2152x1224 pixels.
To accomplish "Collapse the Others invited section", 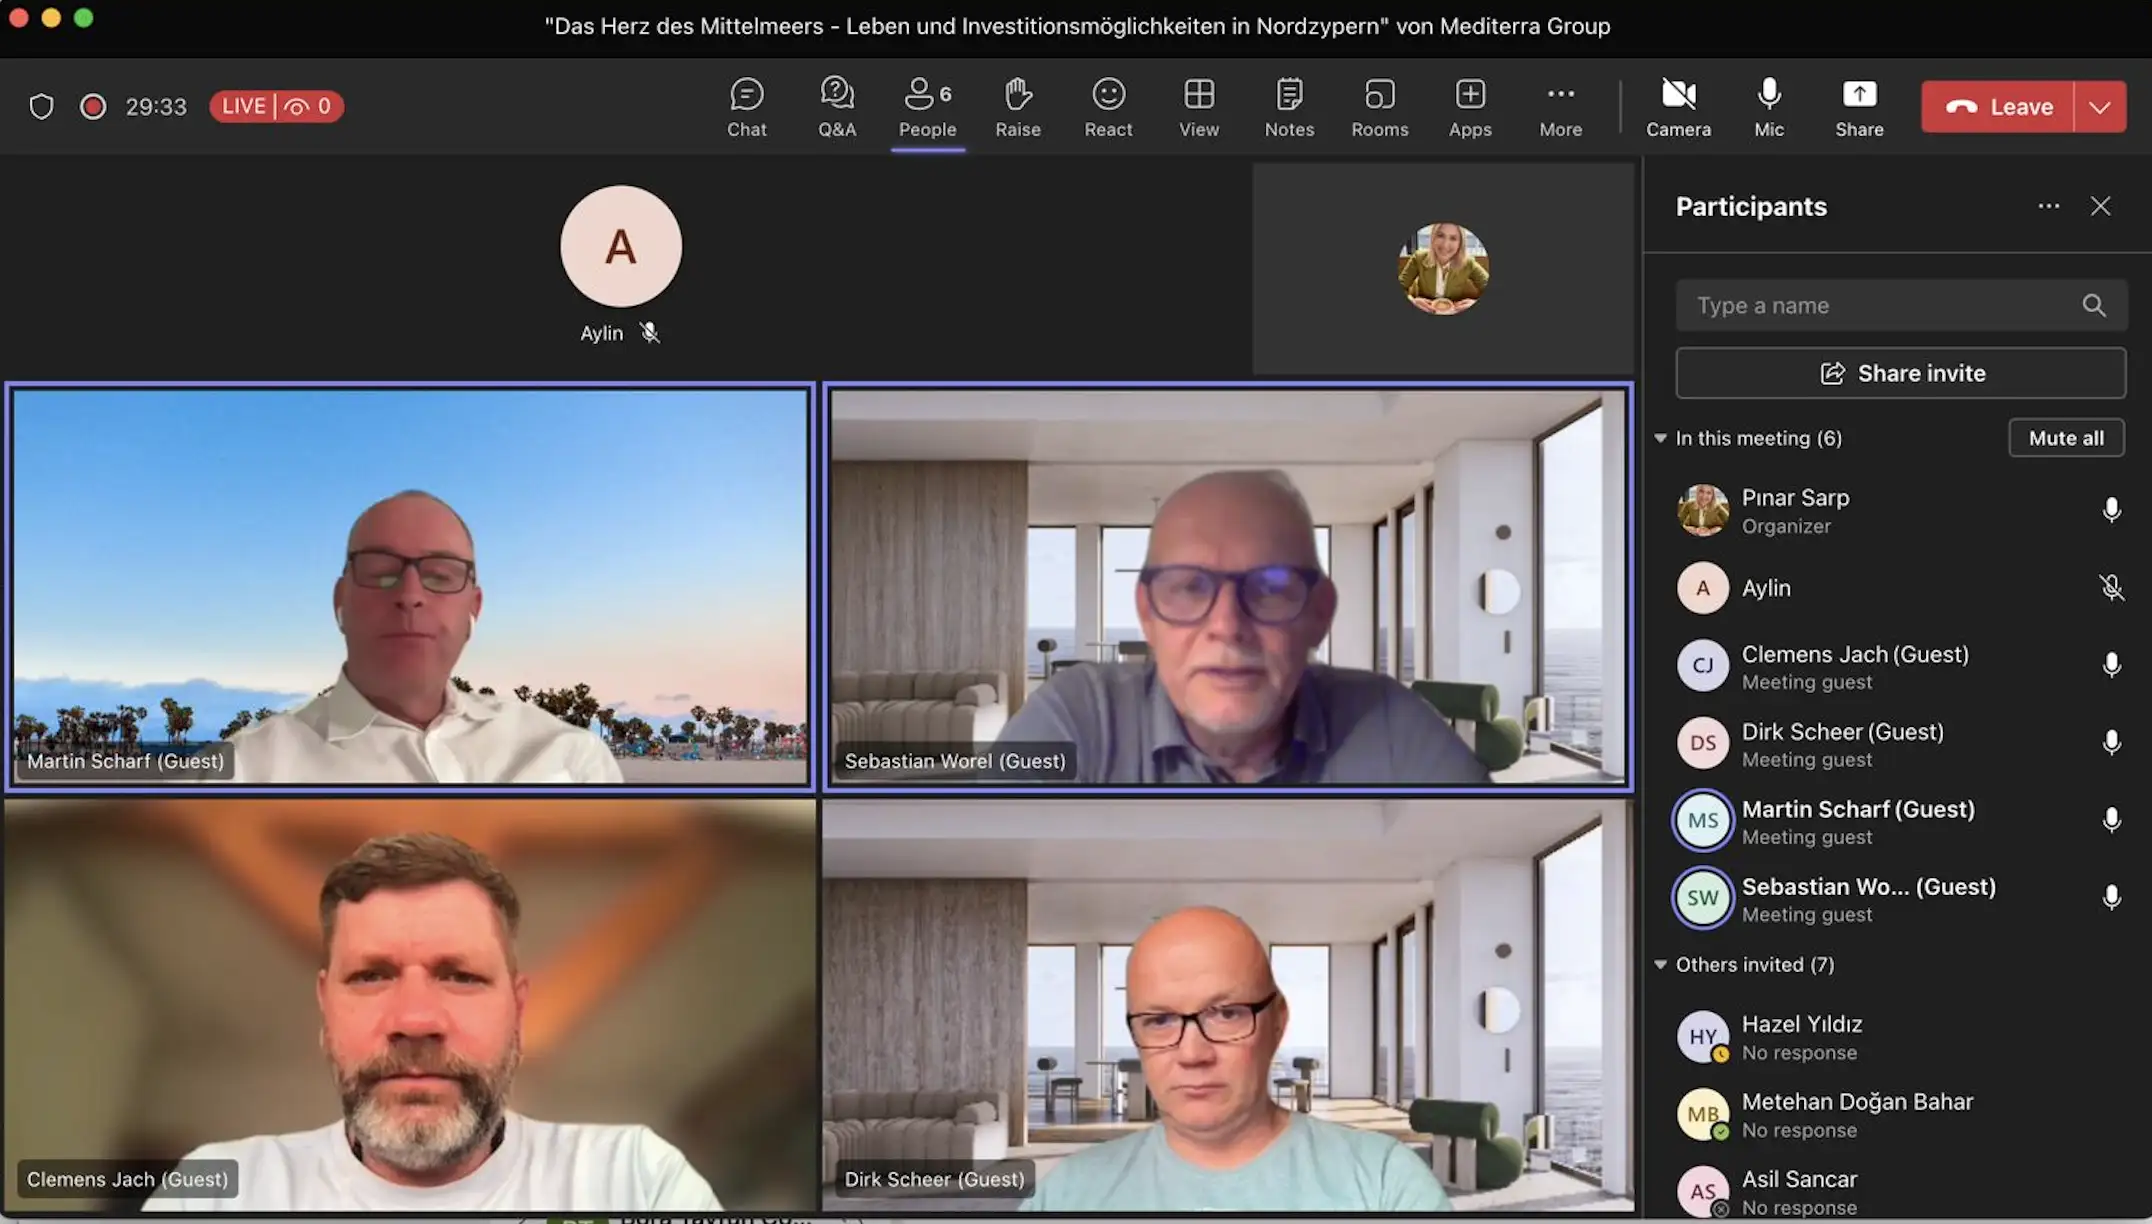I will (1661, 965).
